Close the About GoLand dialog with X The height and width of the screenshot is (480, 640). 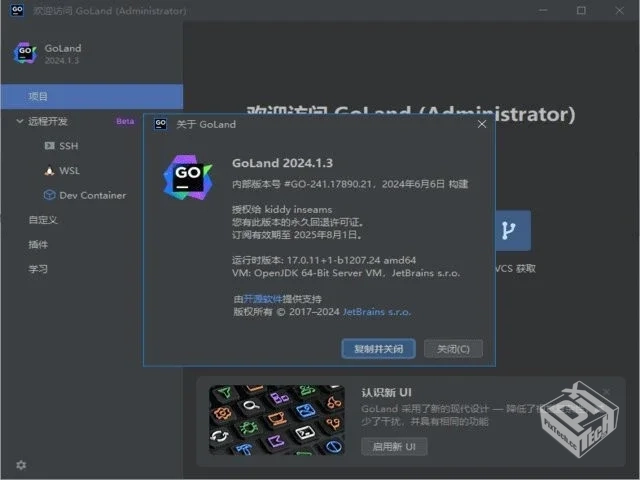482,124
